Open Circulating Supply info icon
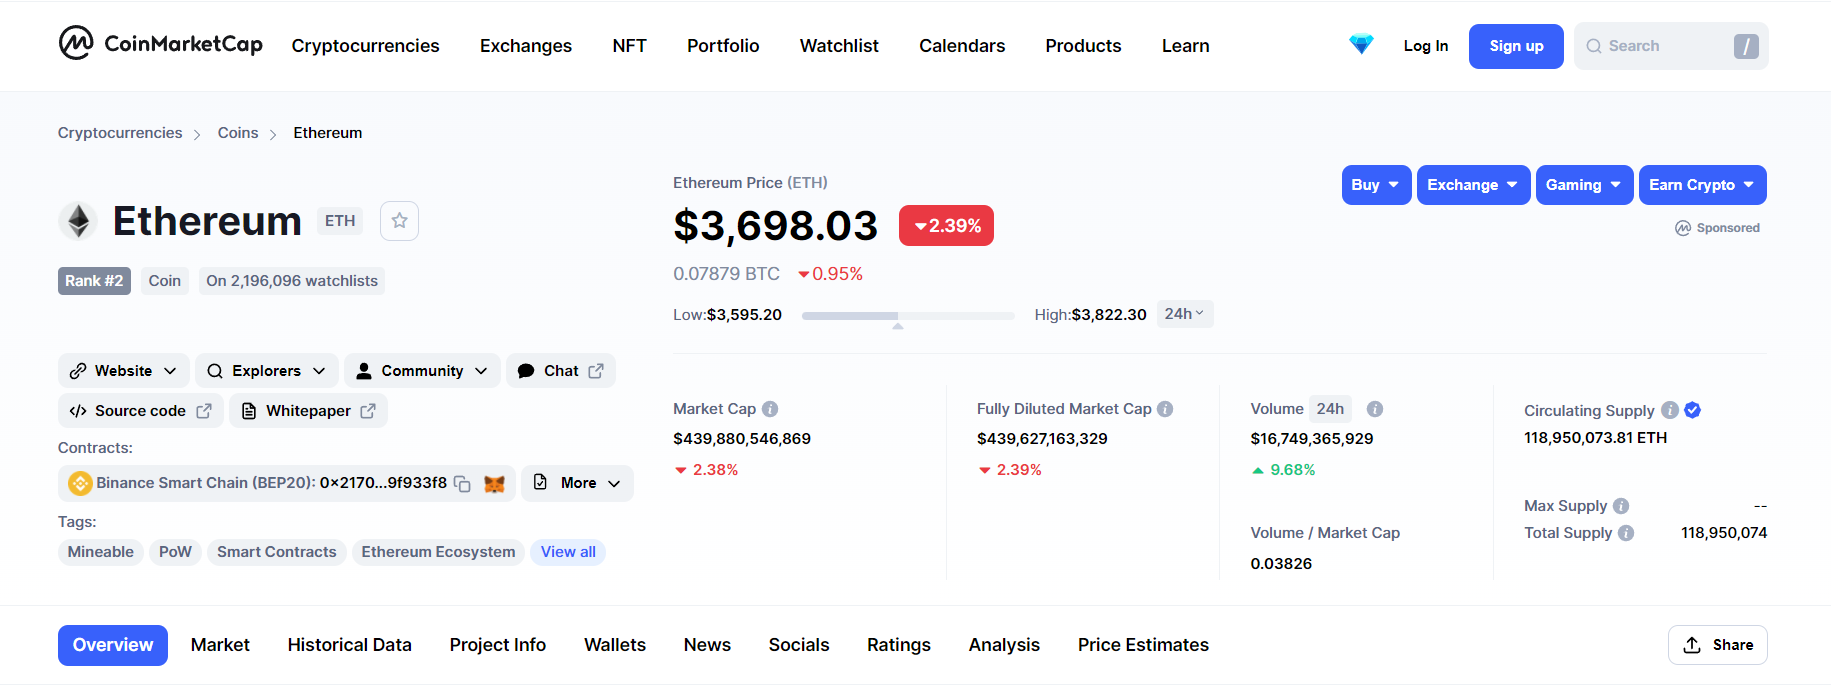Viewport: 1831px width, 685px height. point(1670,410)
